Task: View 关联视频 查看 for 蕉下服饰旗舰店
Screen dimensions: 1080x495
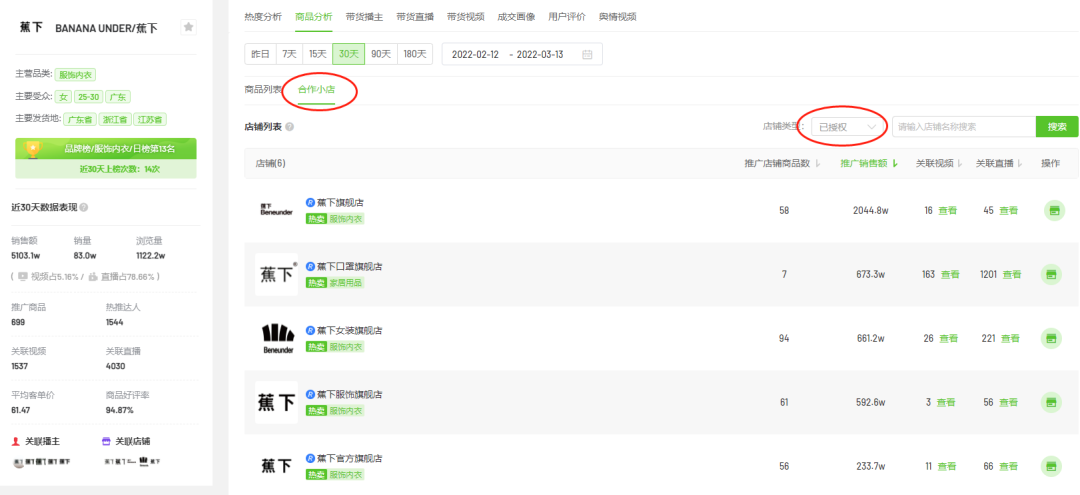Action: [946, 402]
